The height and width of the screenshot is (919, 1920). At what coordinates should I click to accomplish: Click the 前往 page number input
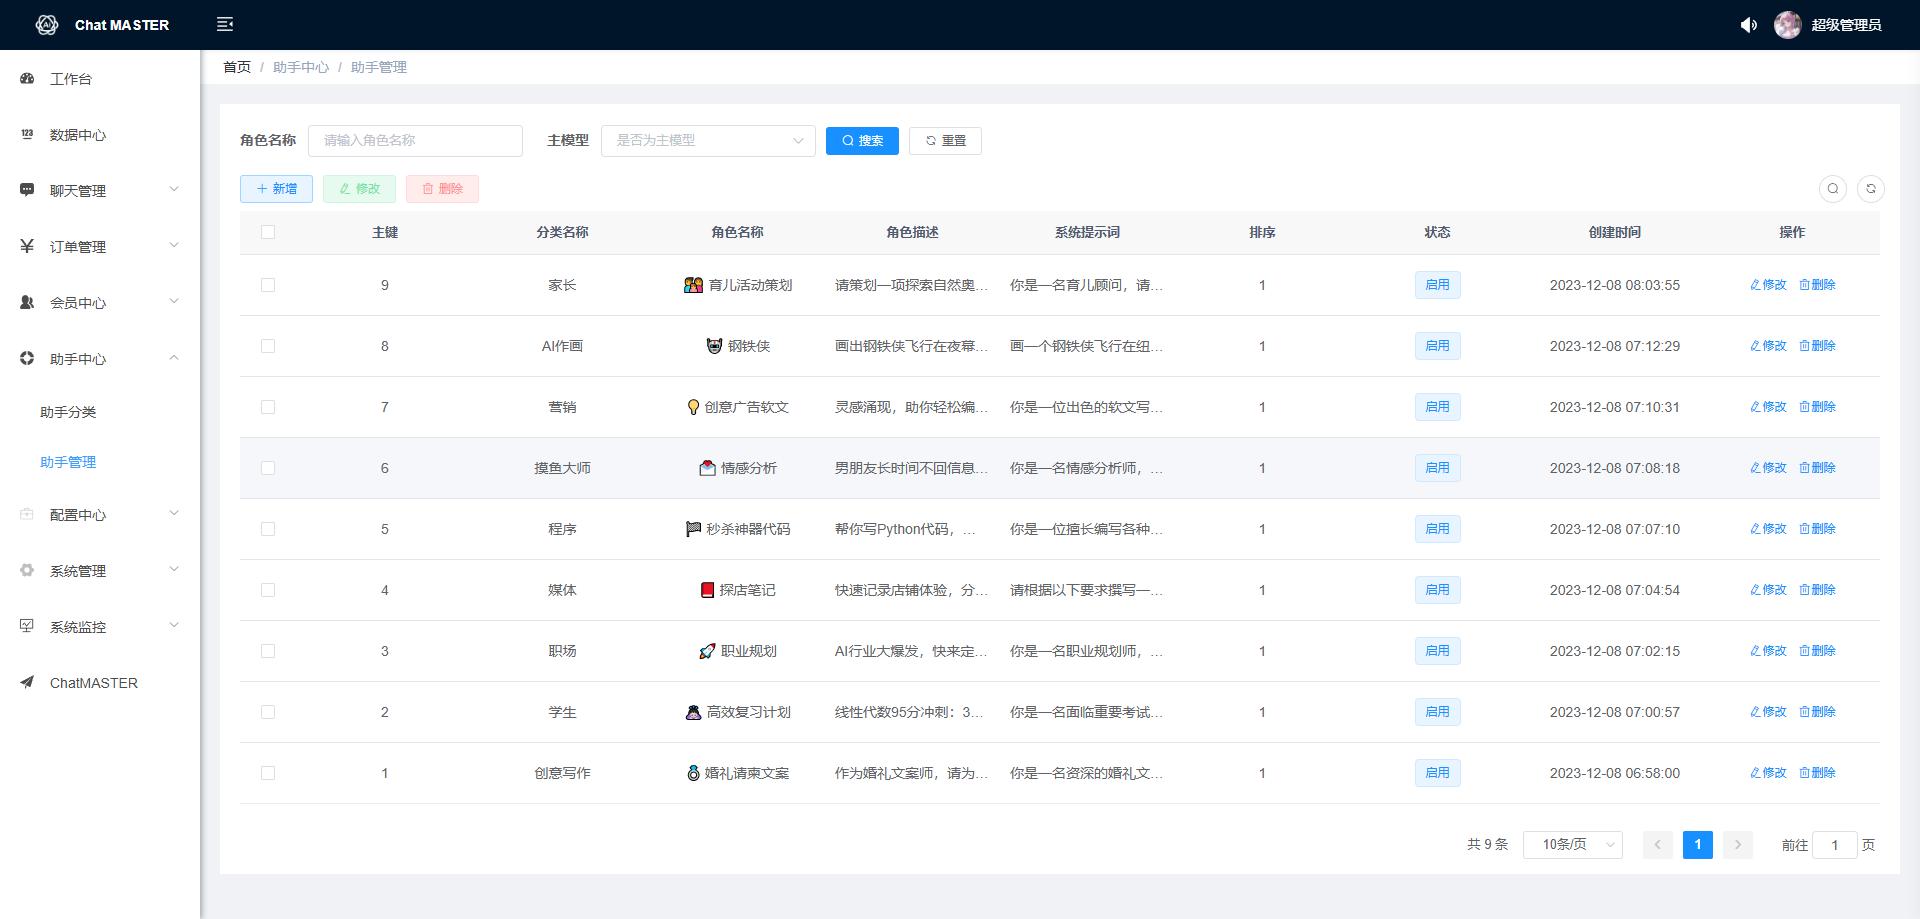coord(1834,845)
